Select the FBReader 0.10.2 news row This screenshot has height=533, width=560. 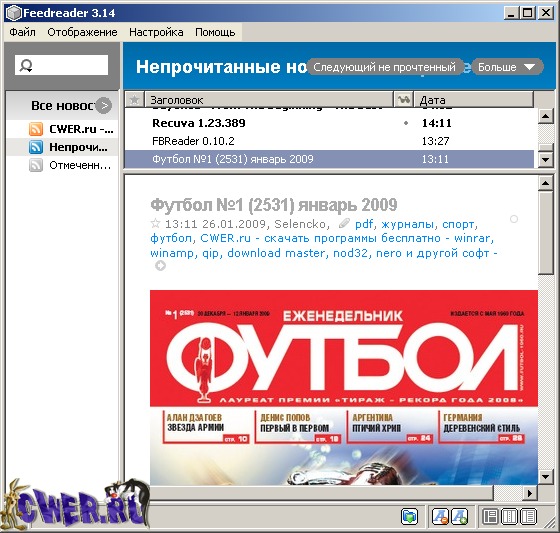click(x=329, y=141)
